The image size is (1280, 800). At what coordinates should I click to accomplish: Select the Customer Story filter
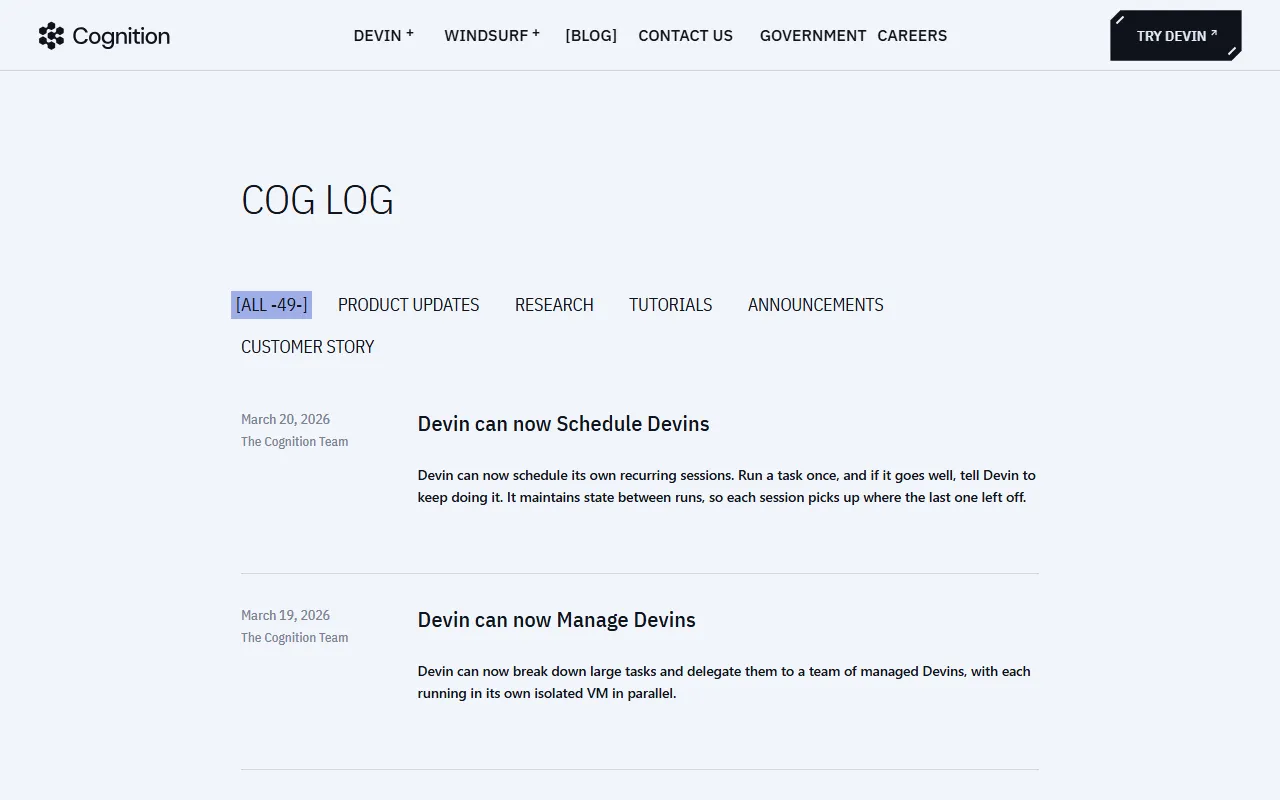(x=307, y=347)
